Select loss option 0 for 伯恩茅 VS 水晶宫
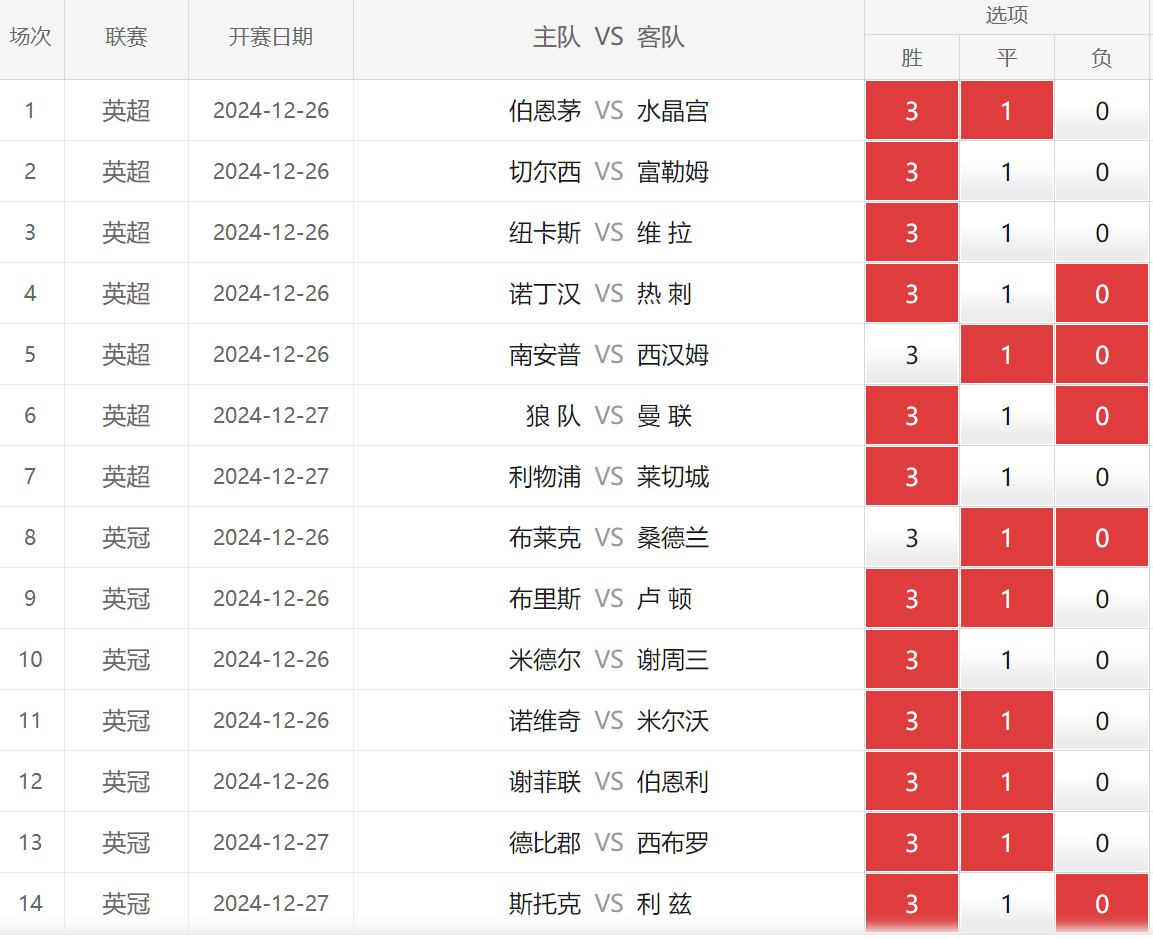Screen dimensions: 1153x939 (1102, 110)
